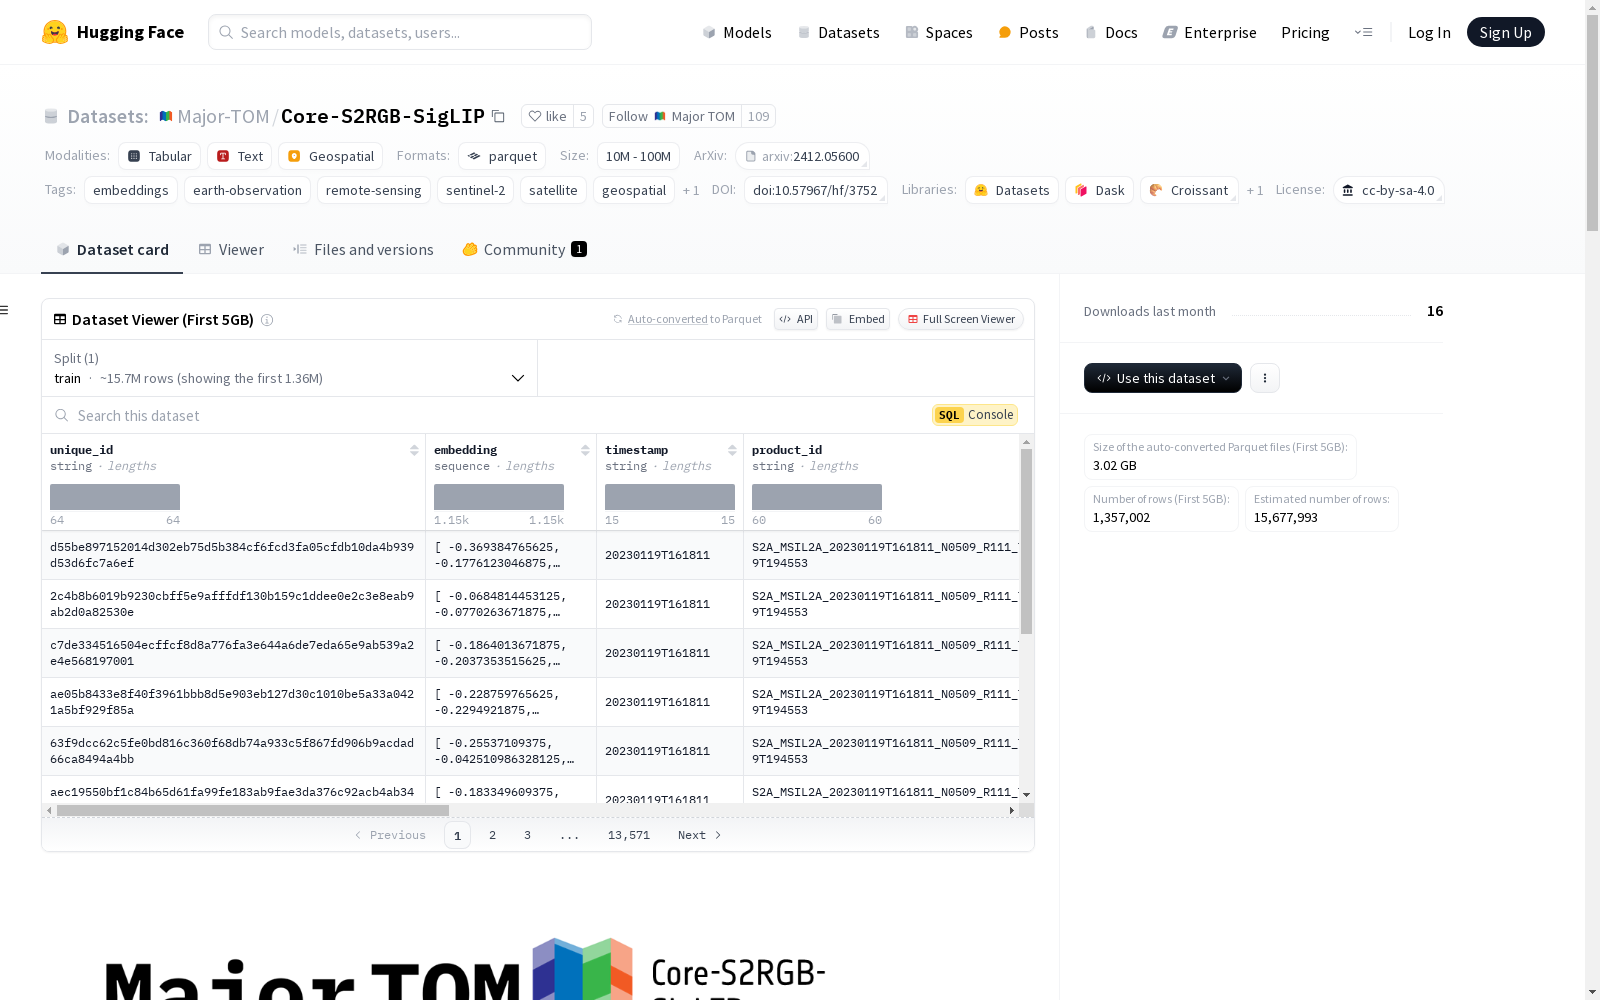The image size is (1600, 1000).
Task: Open the cc-by-sa-4.0 license tag
Action: tap(1389, 190)
